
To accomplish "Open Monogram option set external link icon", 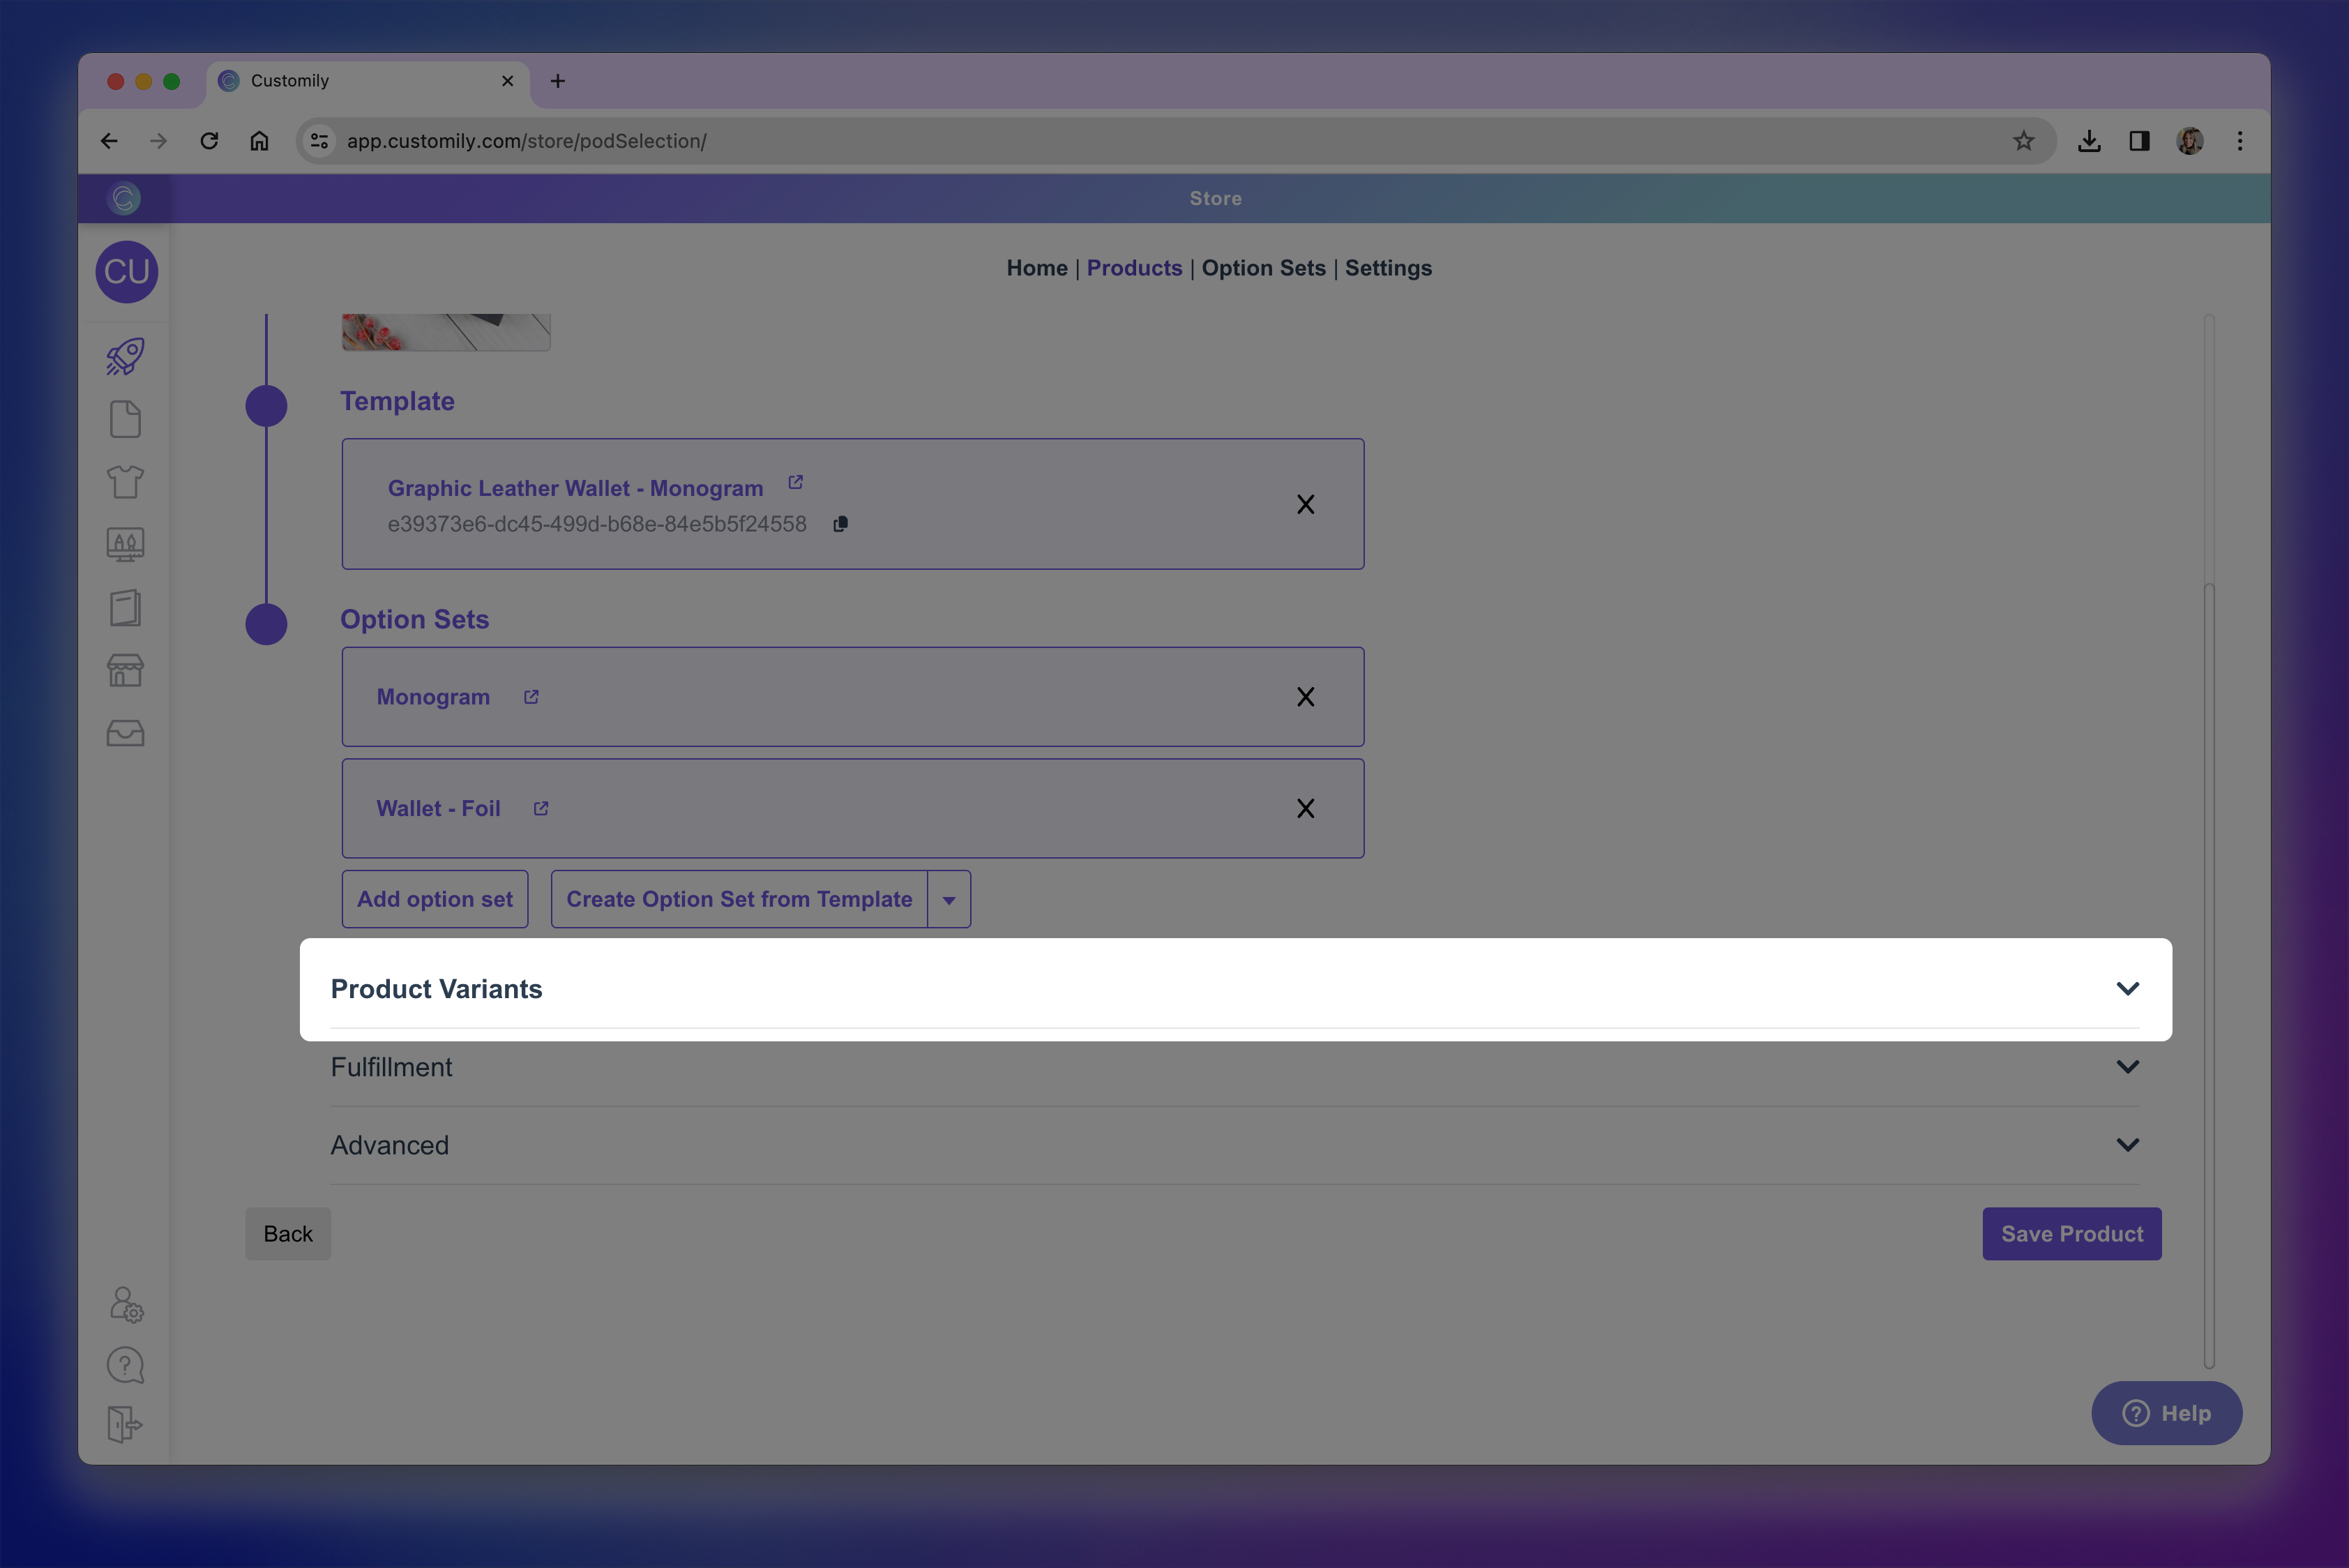I will [531, 697].
